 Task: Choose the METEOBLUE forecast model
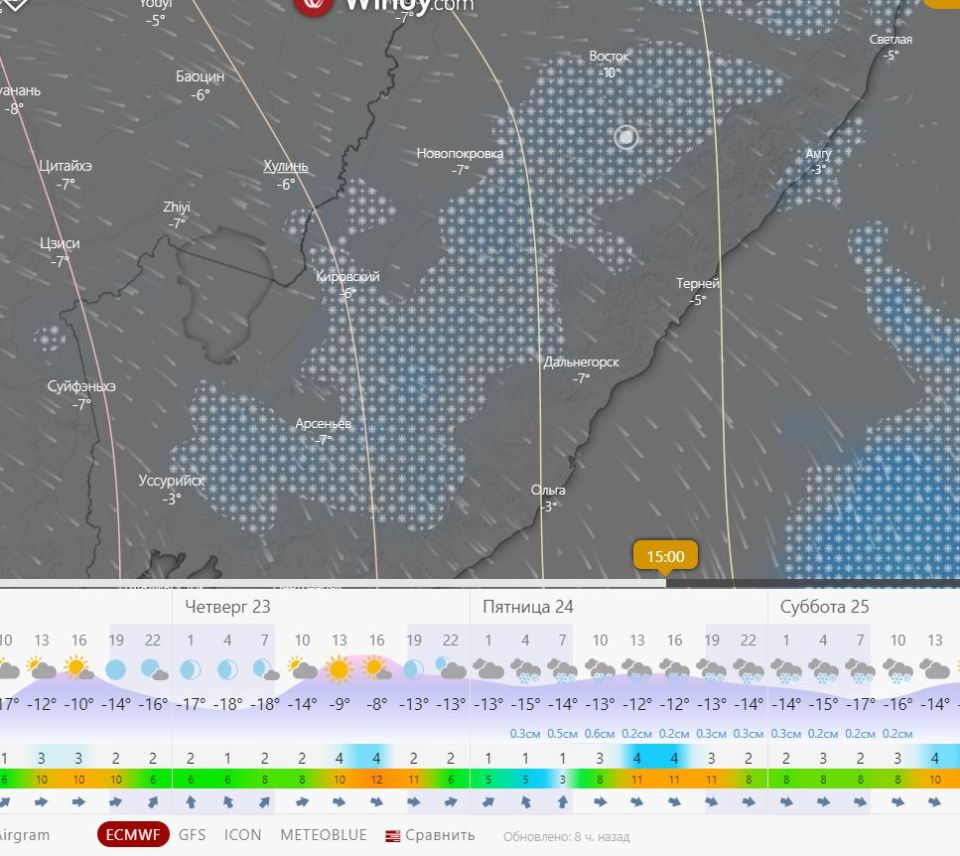pos(323,835)
